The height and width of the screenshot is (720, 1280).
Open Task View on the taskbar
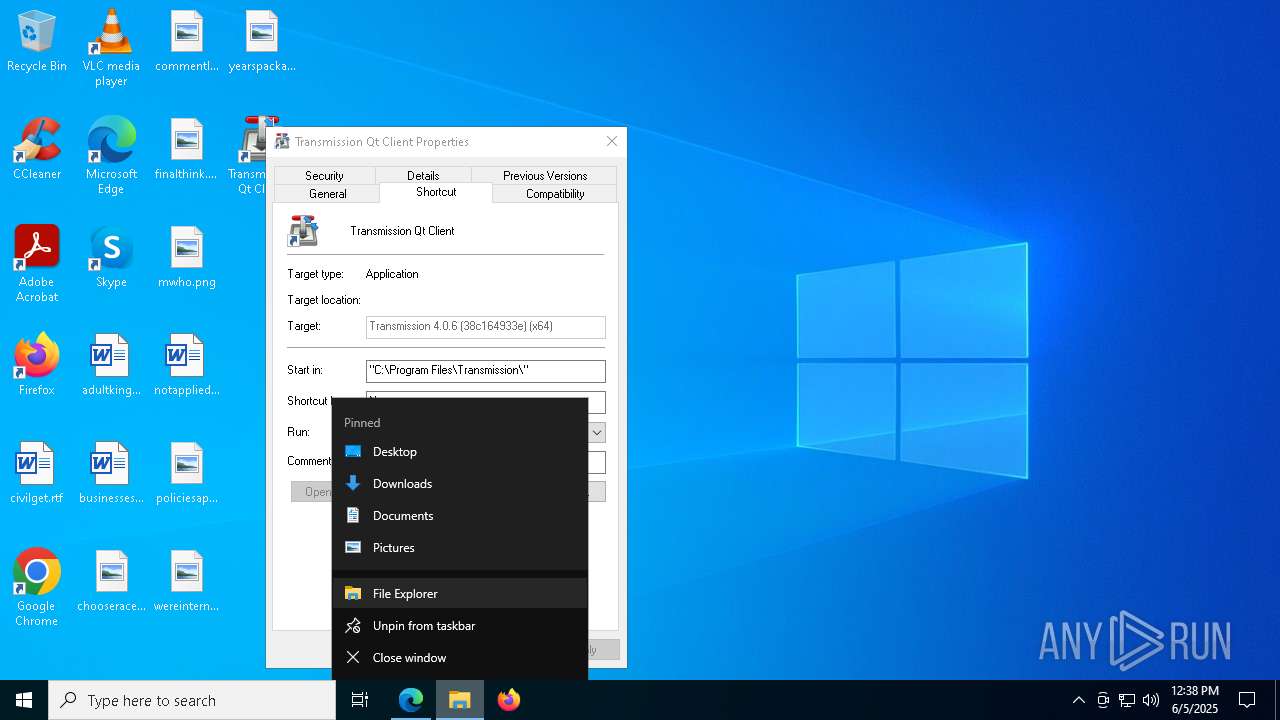click(x=360, y=700)
